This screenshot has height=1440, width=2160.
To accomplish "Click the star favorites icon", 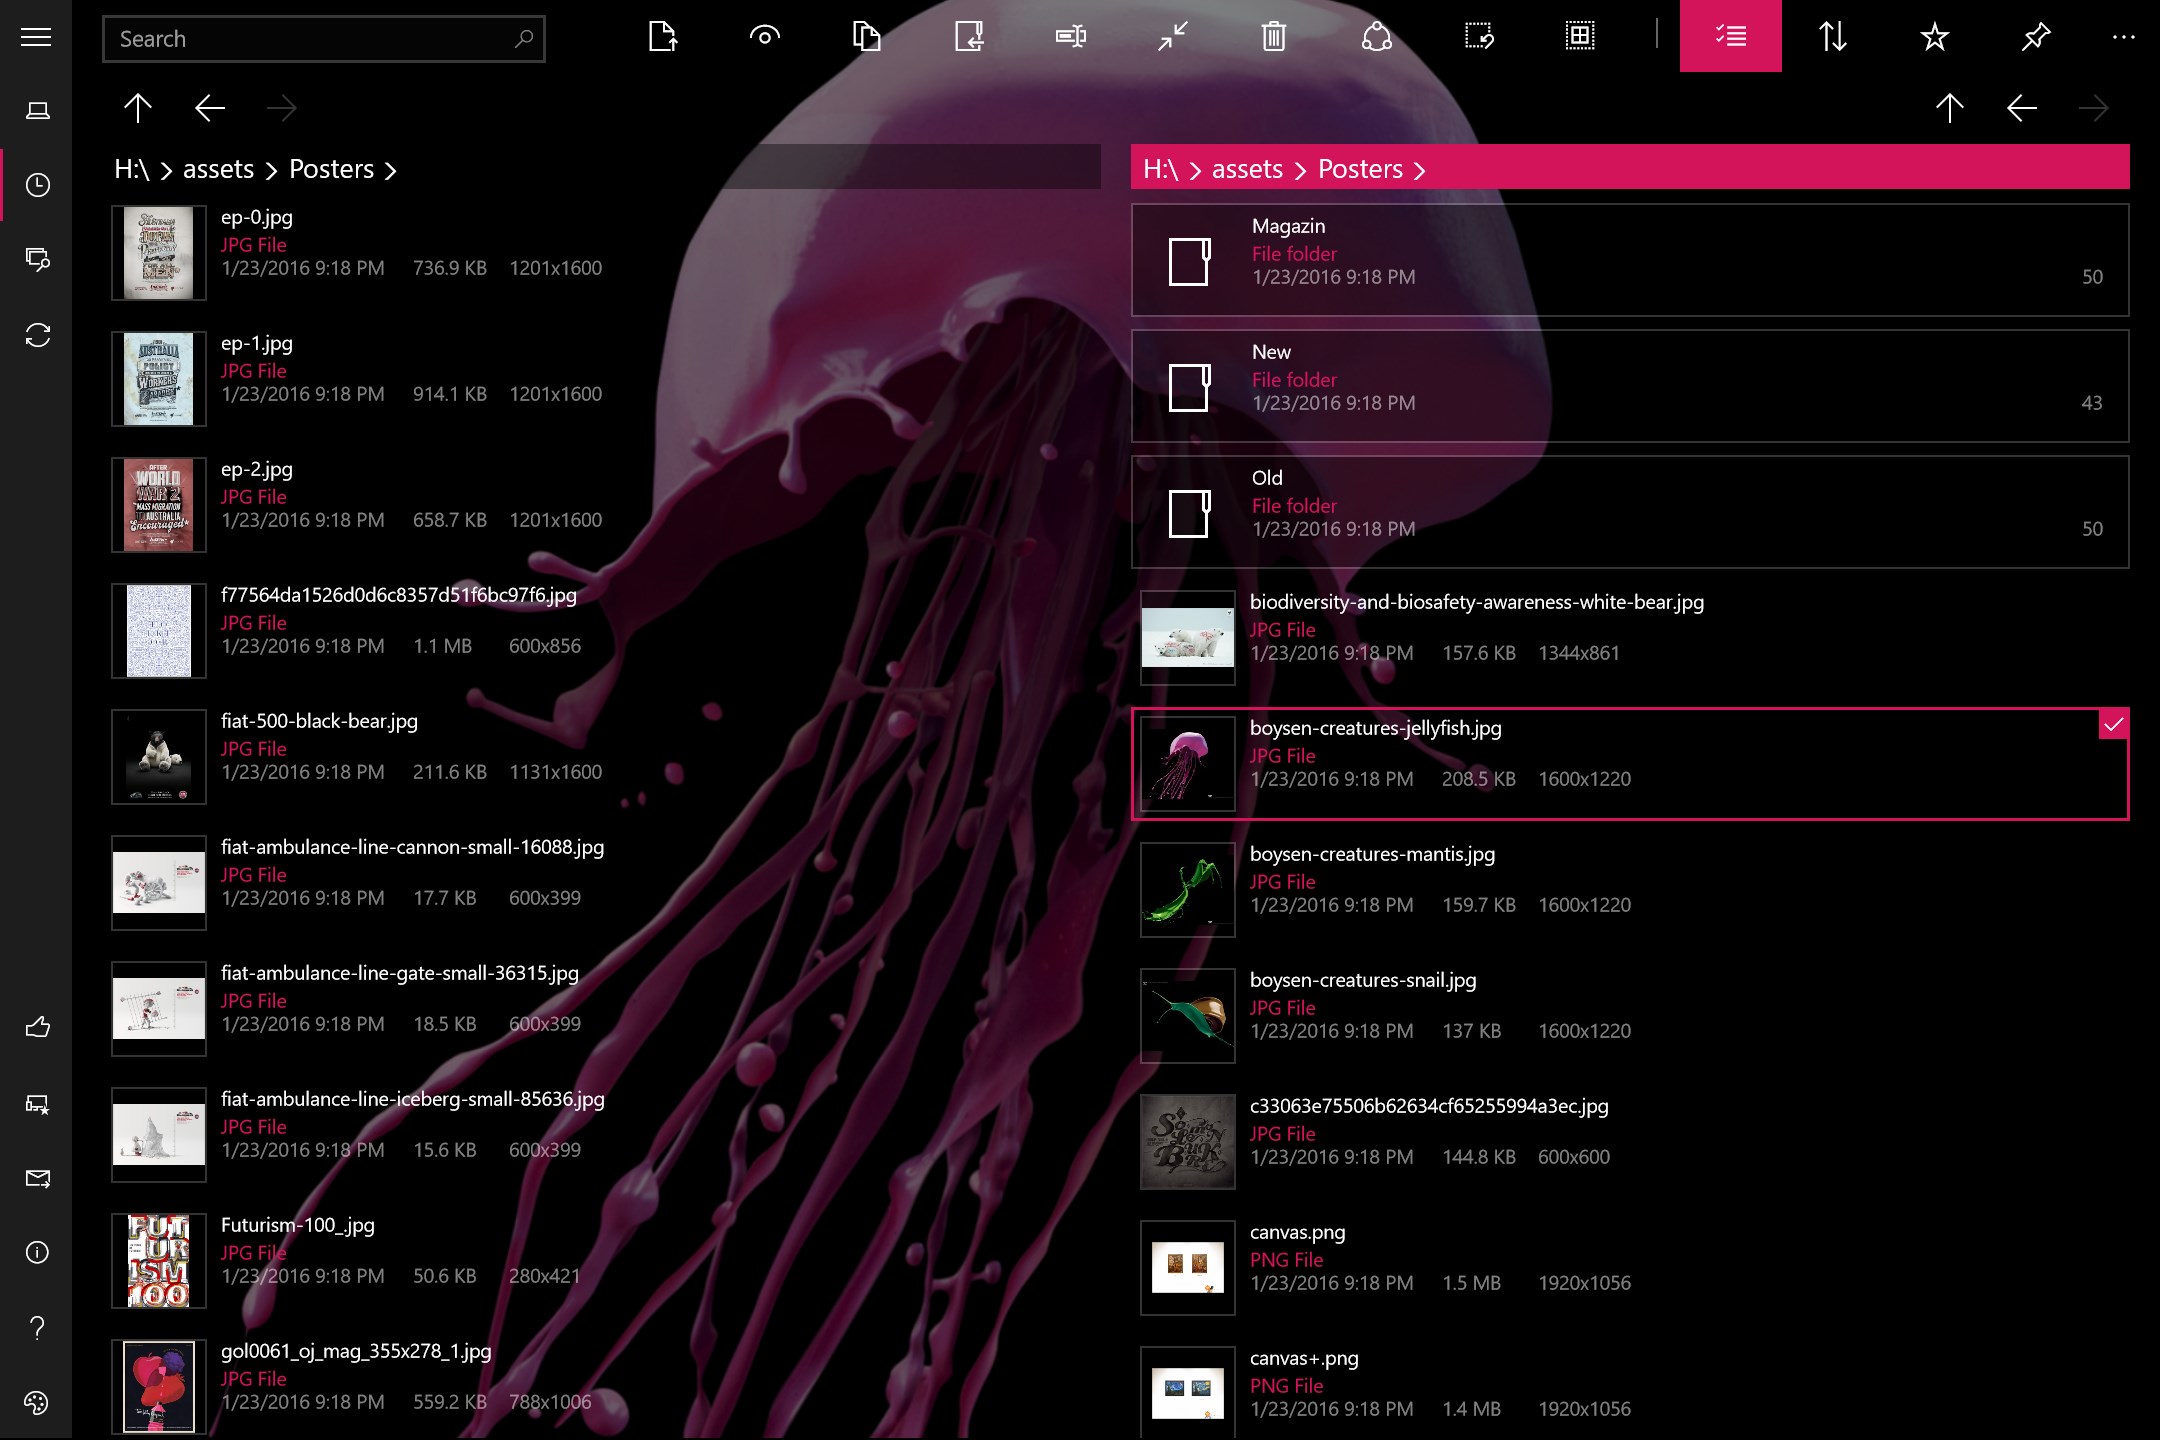I will (1934, 37).
